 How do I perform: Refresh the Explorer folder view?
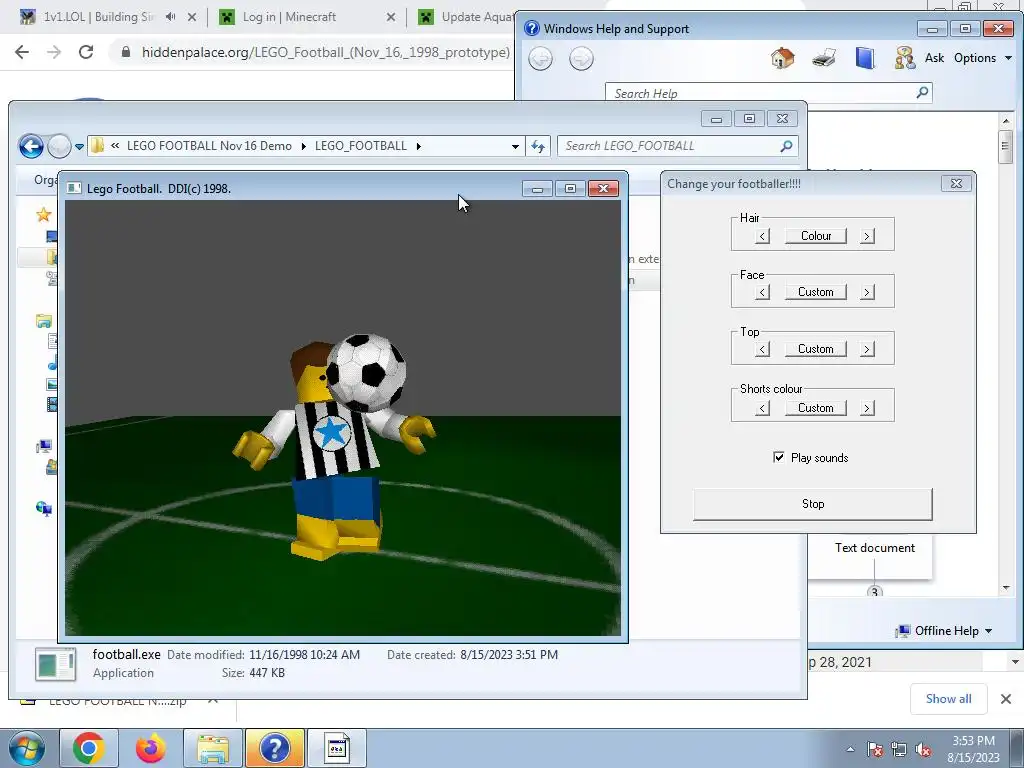537,146
